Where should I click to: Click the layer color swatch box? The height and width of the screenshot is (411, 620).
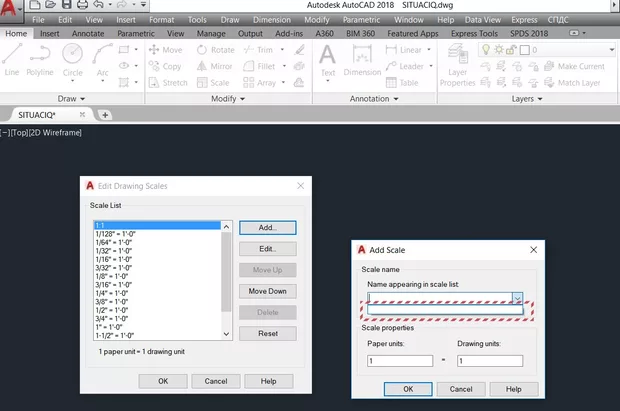(524, 50)
